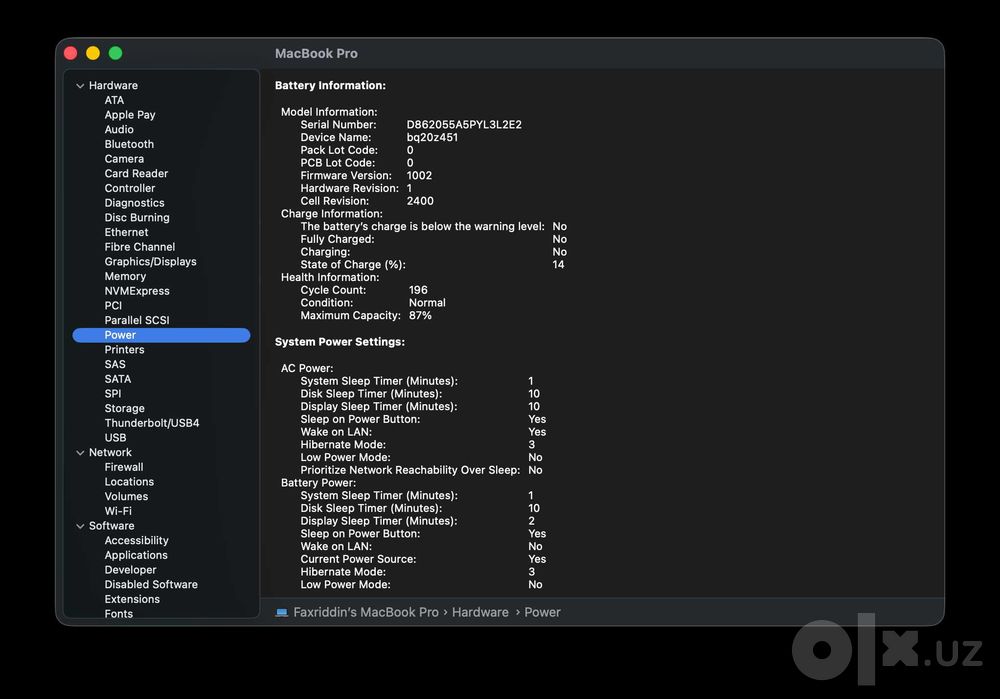Open Accessibility under Software

136,540
